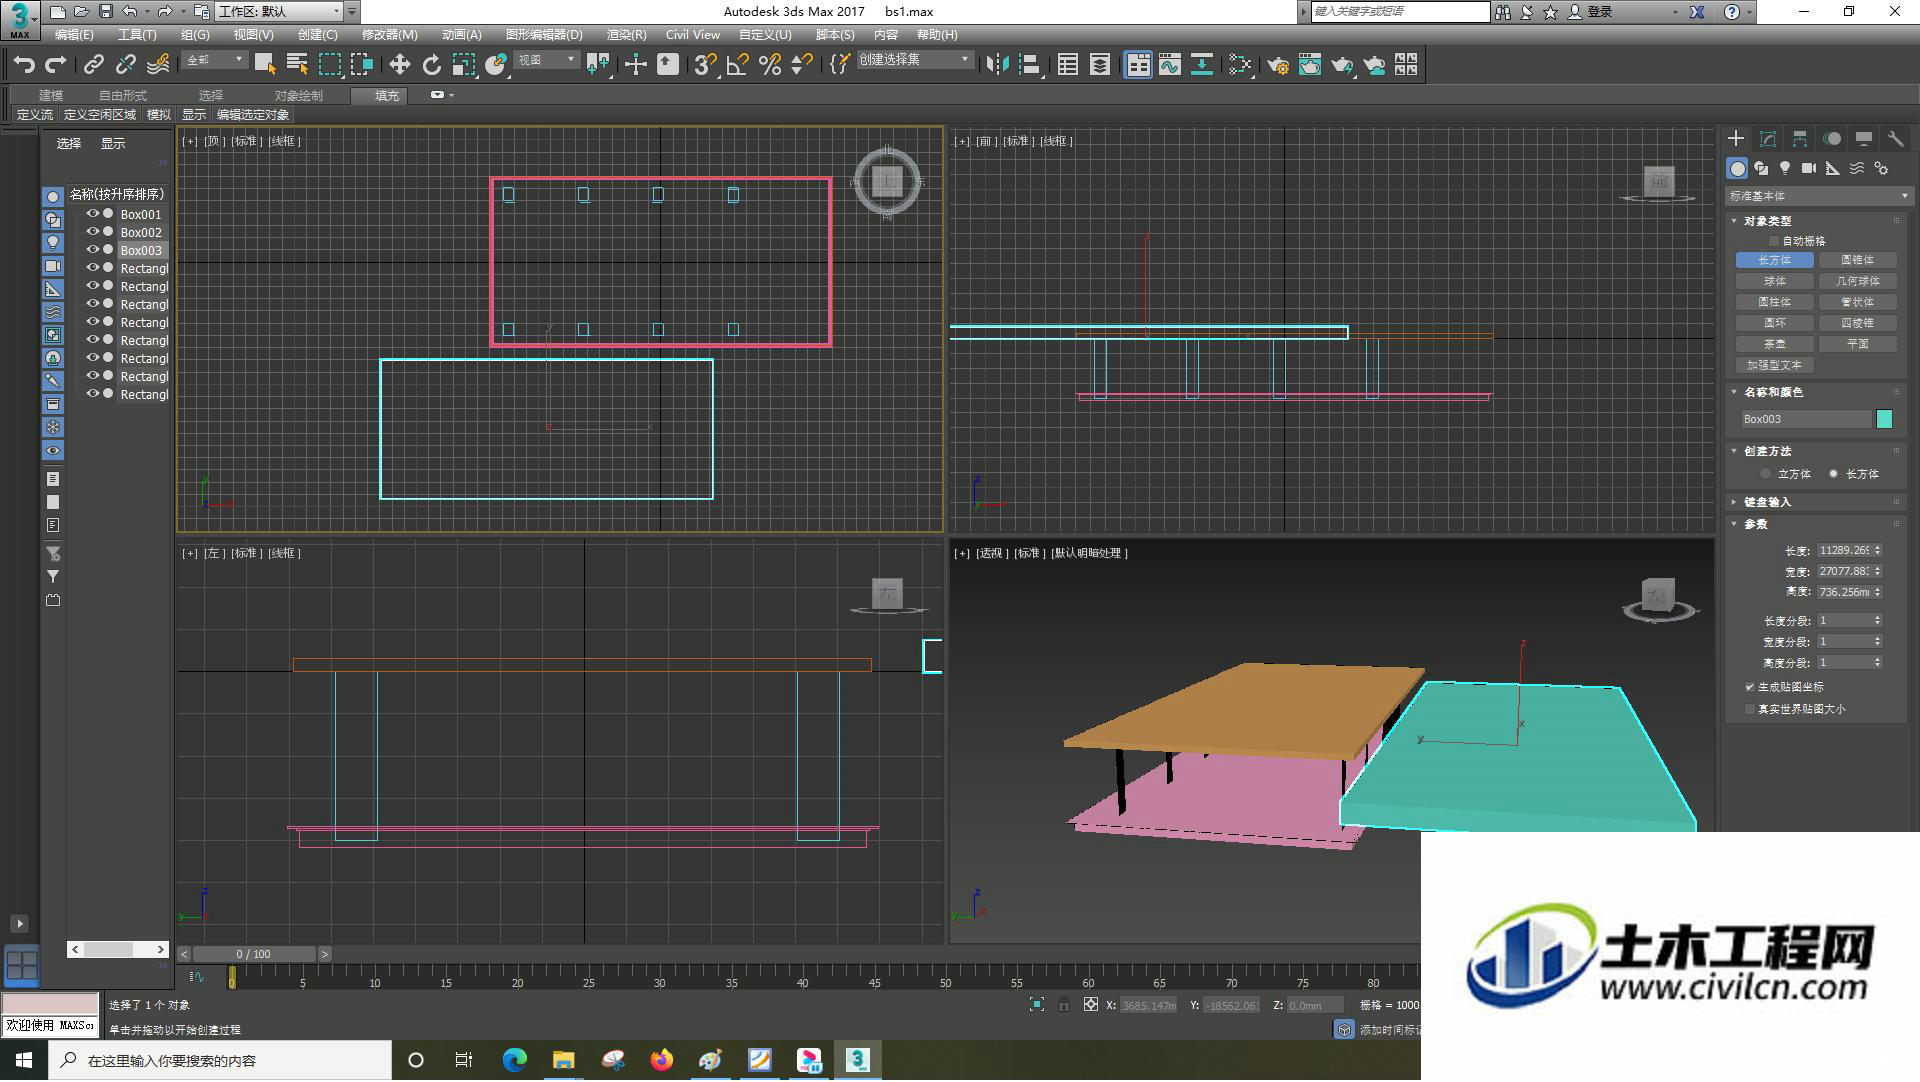Click the 平面 primitive button
This screenshot has width=1920, height=1082.
[1857, 344]
